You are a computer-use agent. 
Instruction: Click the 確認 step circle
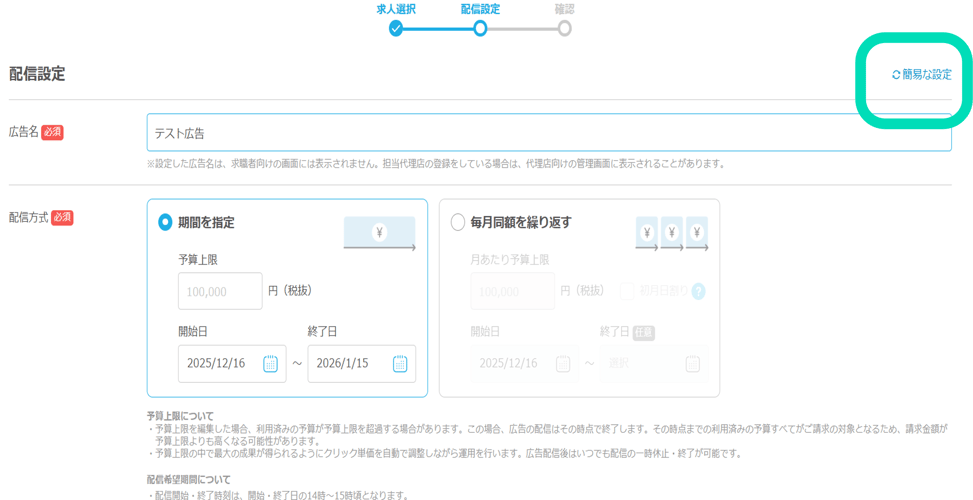(564, 29)
